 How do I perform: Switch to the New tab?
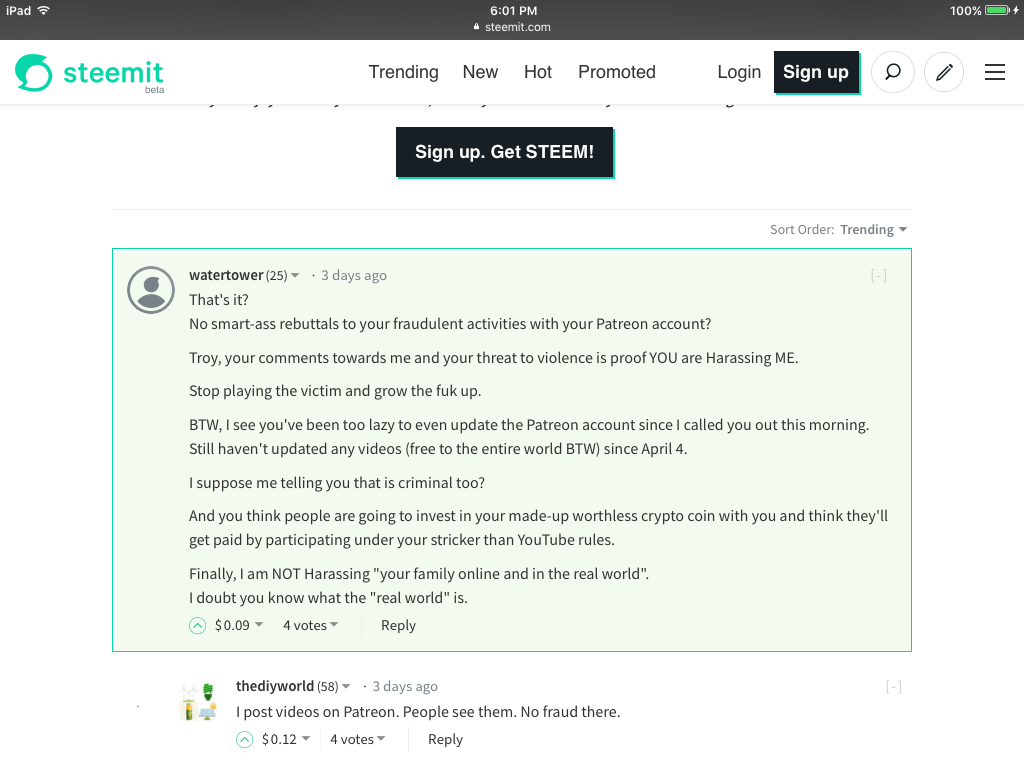(x=480, y=72)
